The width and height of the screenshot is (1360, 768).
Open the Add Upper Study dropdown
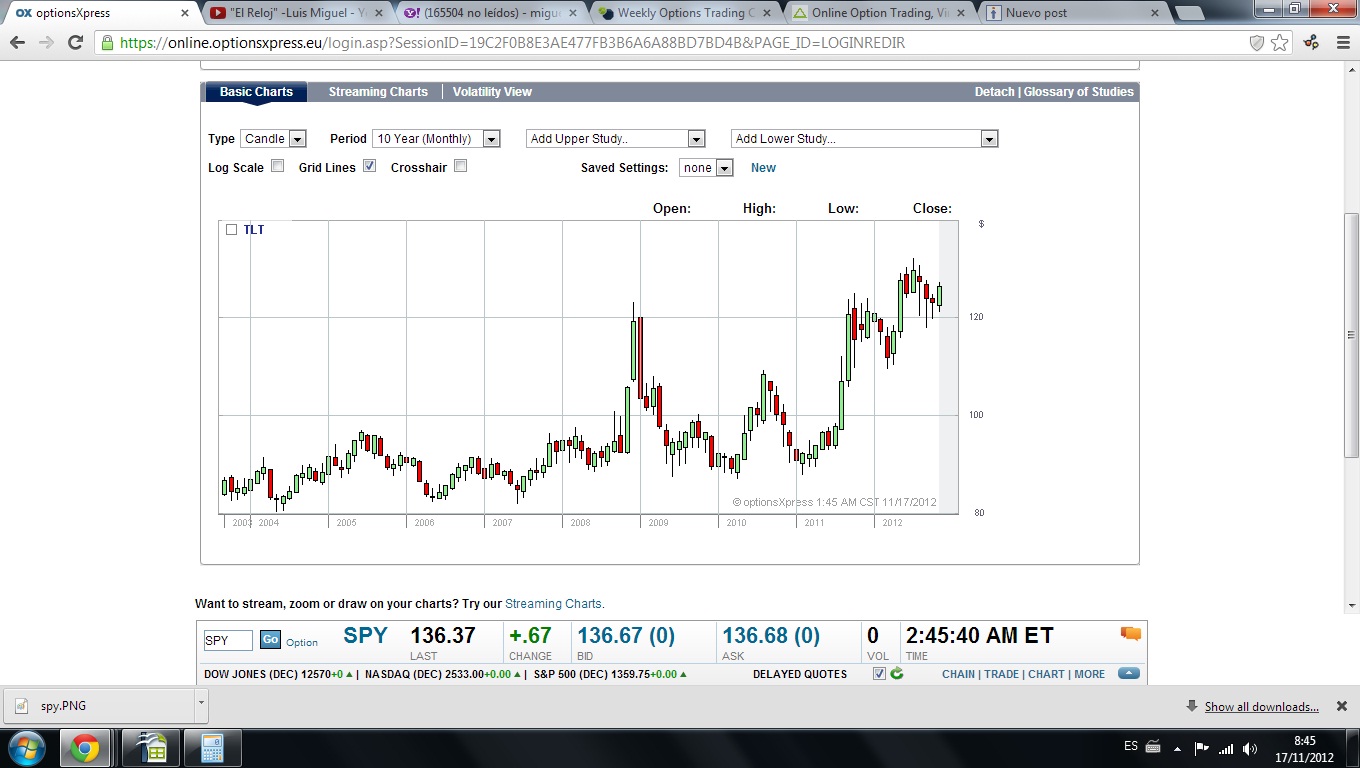[x=616, y=139]
